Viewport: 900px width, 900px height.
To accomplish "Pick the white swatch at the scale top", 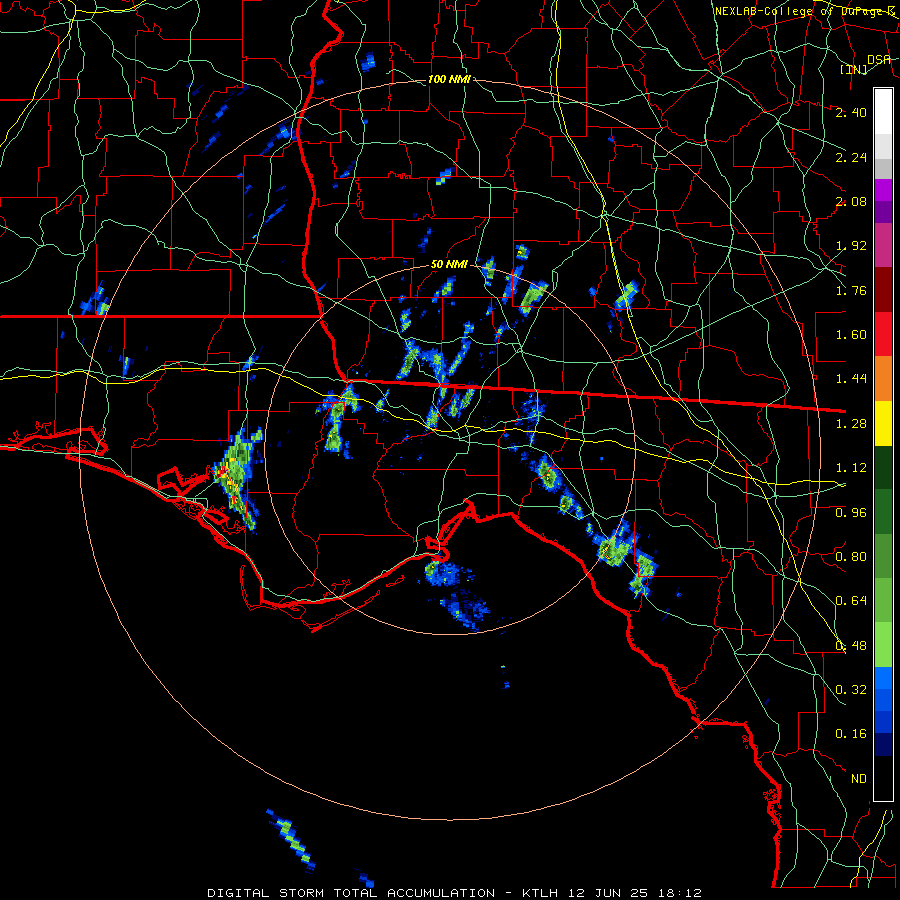I will point(883,112).
